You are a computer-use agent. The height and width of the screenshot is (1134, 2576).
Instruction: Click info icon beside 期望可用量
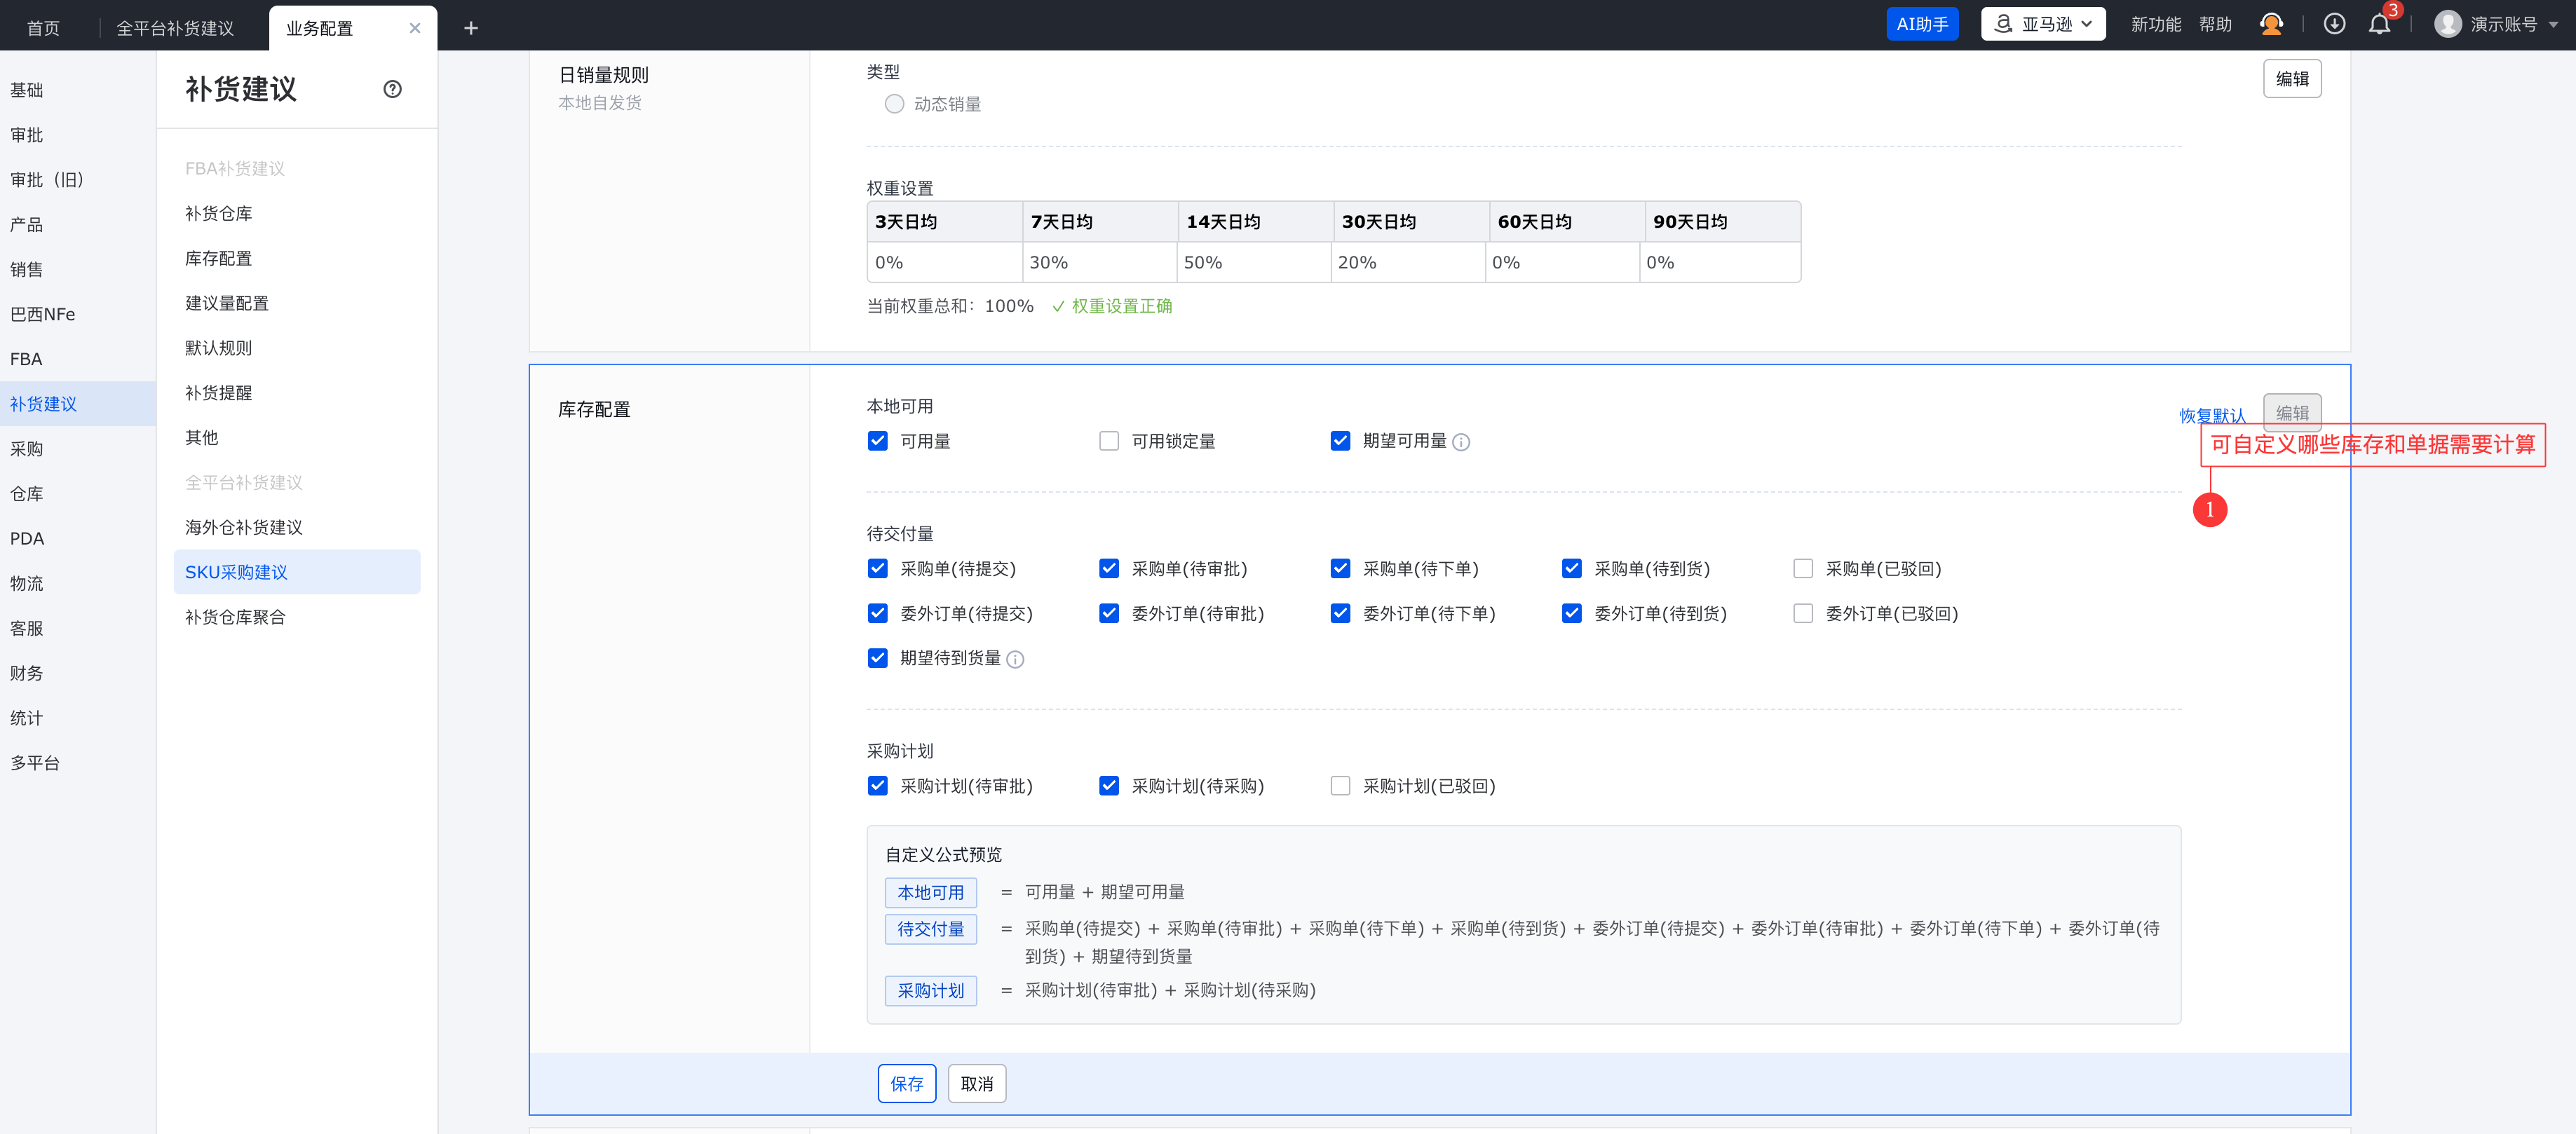(1461, 442)
